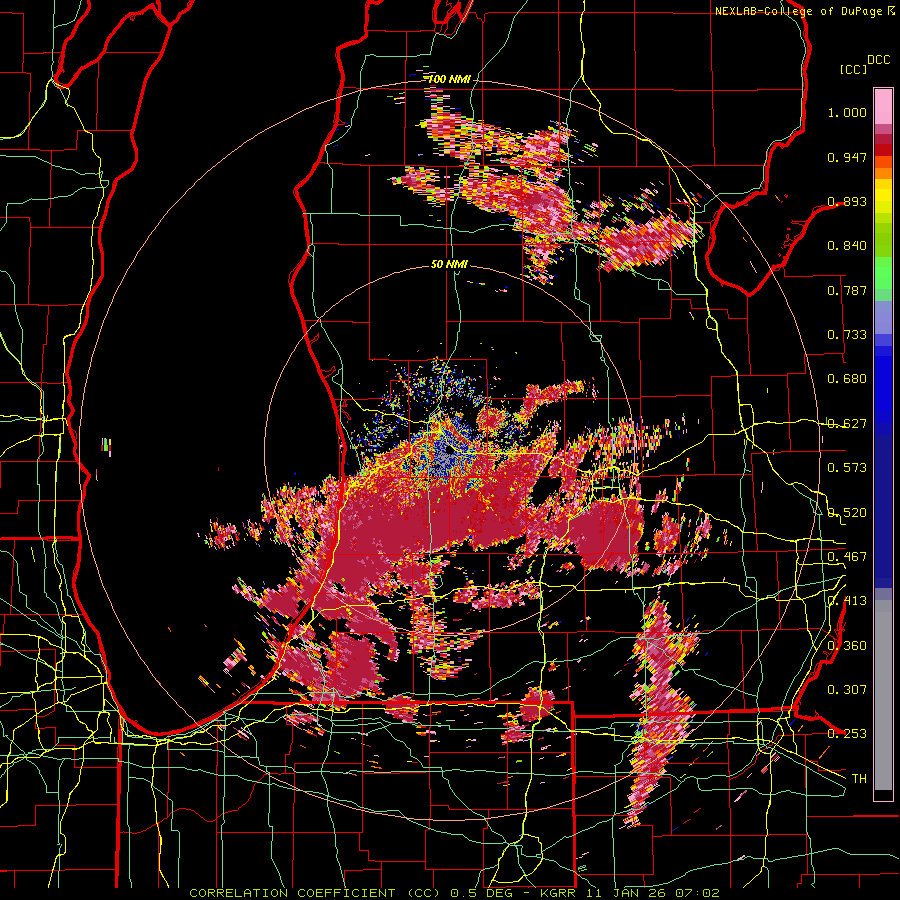Click the 0.573 color scale value
This screenshot has width=900, height=900.
coord(847,468)
